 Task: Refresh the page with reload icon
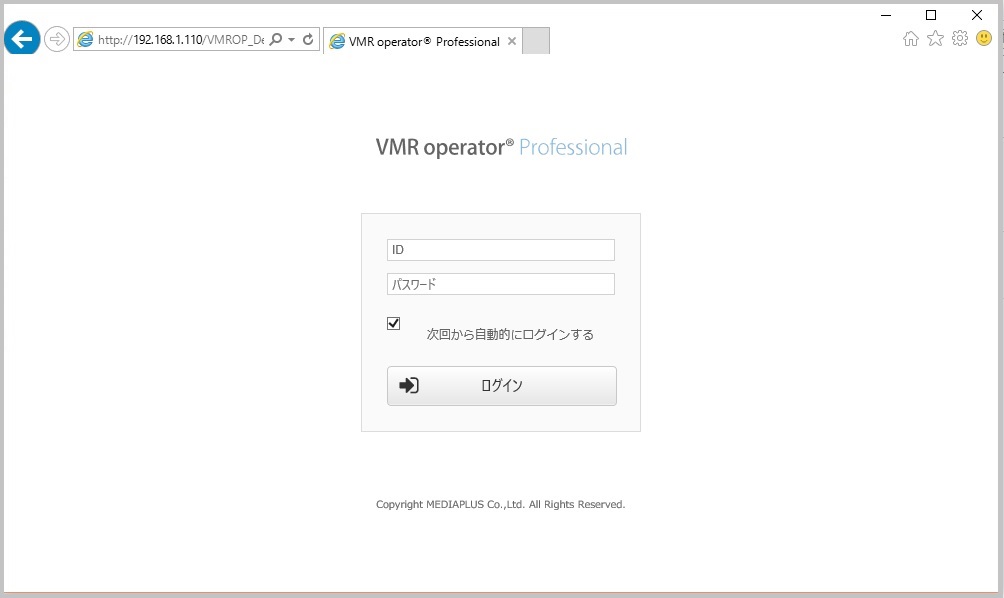click(308, 40)
